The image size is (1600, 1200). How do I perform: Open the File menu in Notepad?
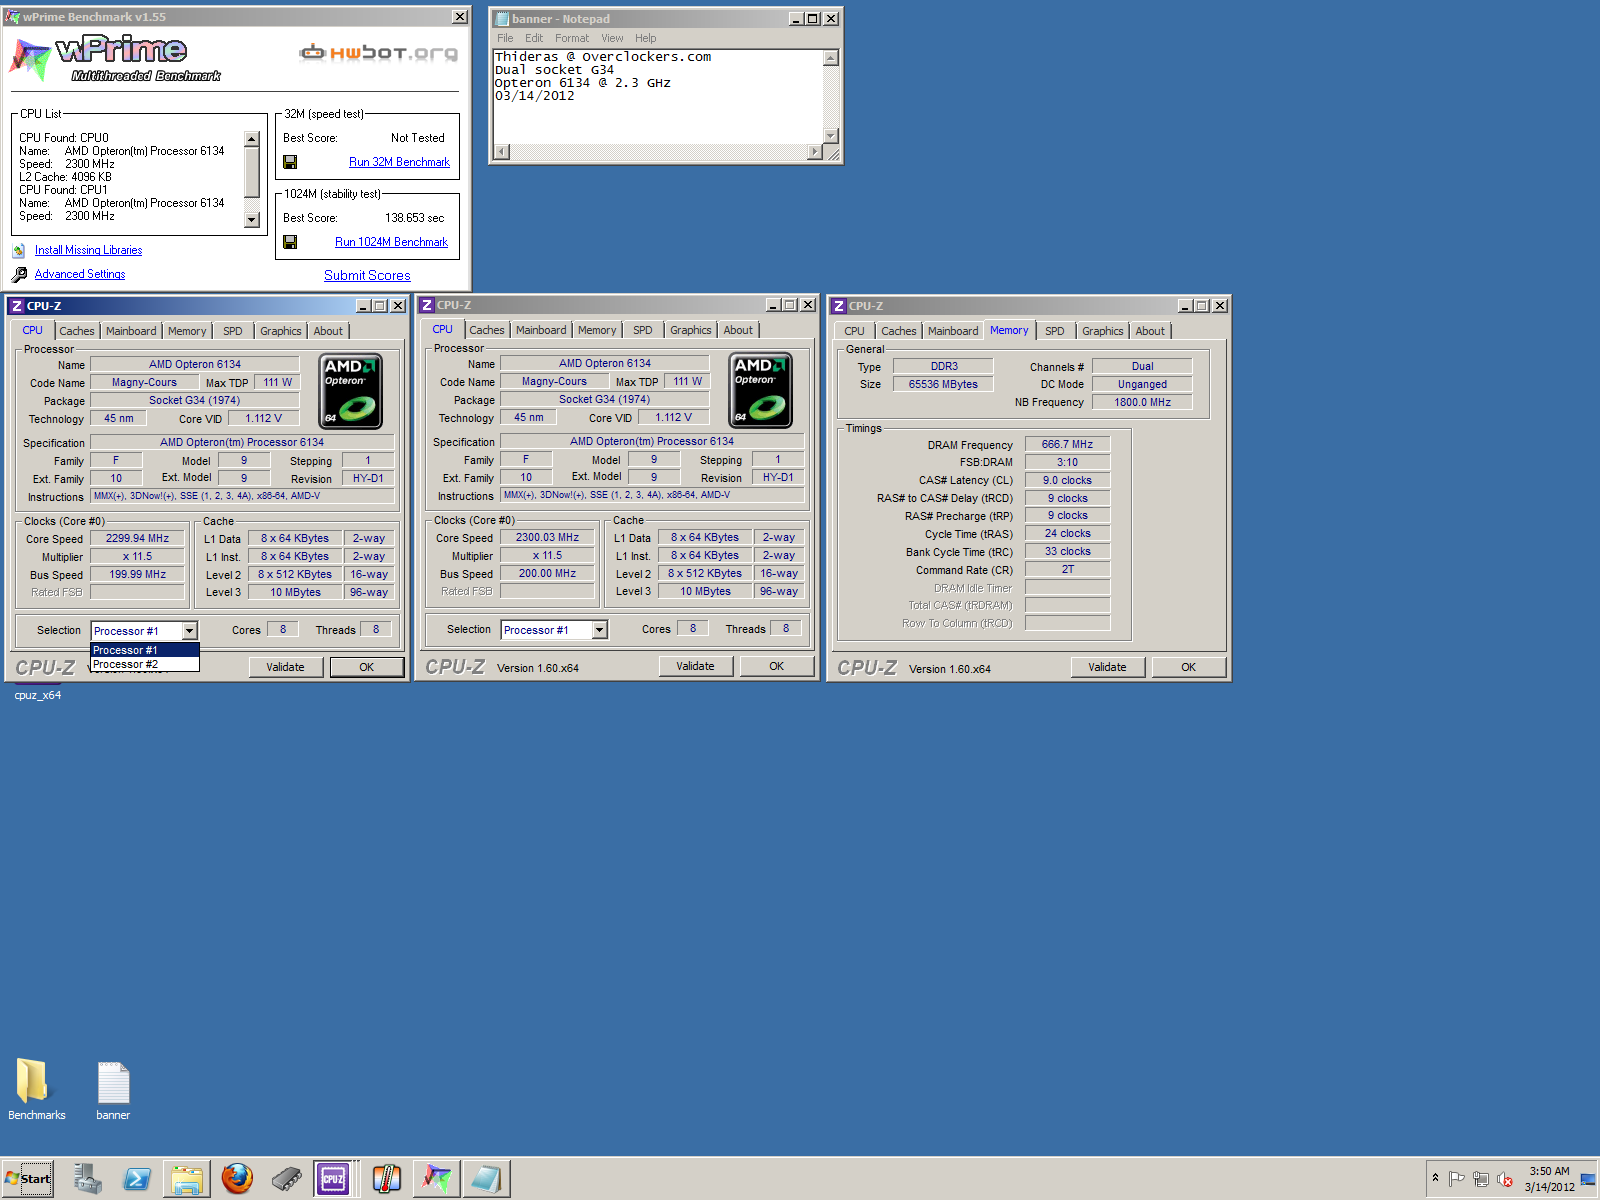coord(505,38)
